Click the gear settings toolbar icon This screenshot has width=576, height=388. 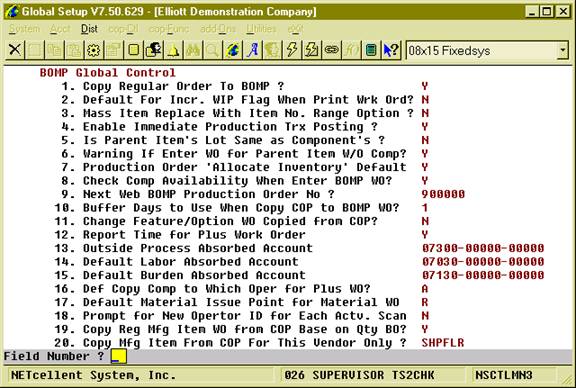[93, 50]
